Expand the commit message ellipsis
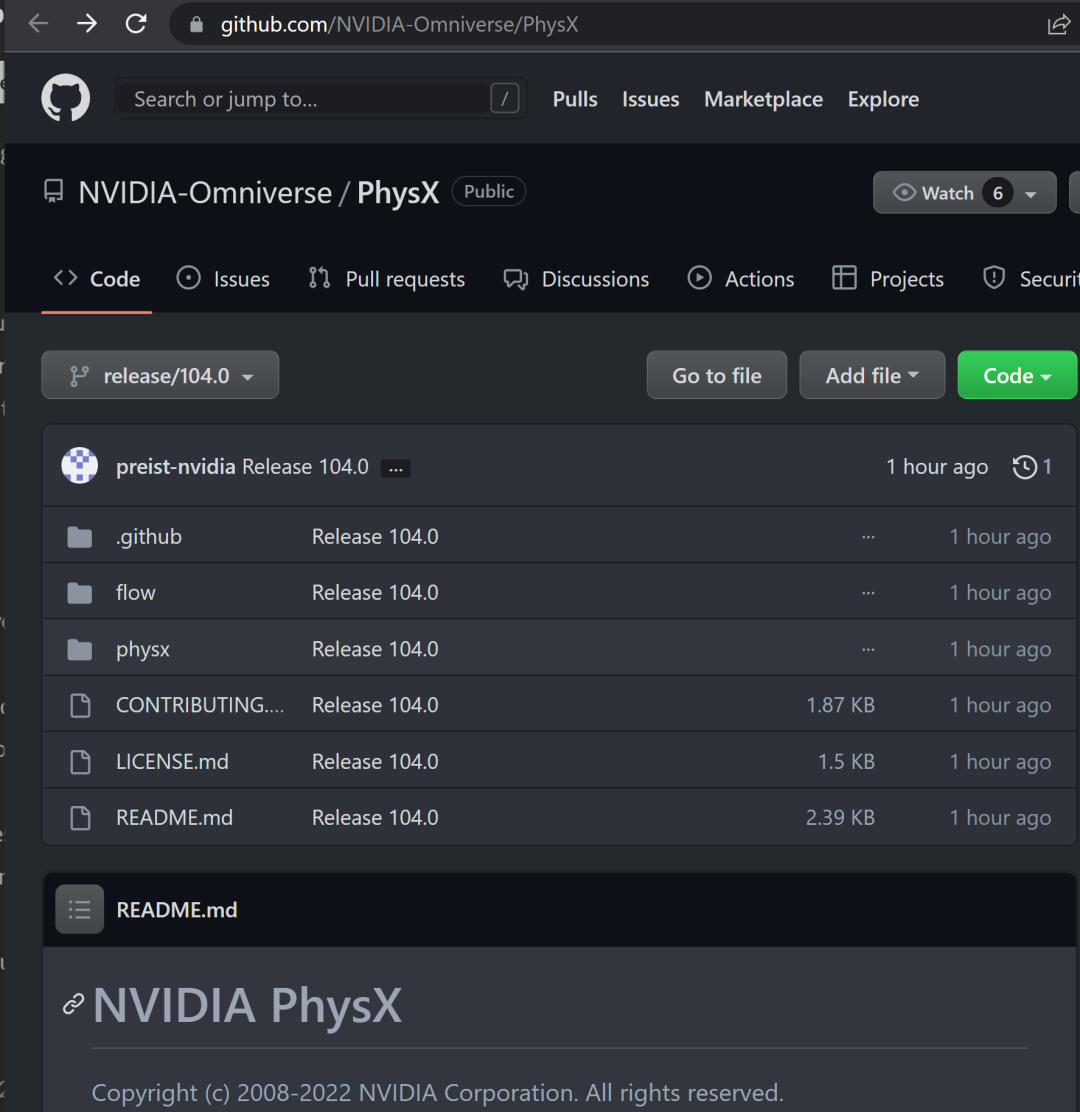The image size is (1080, 1112). 396,467
